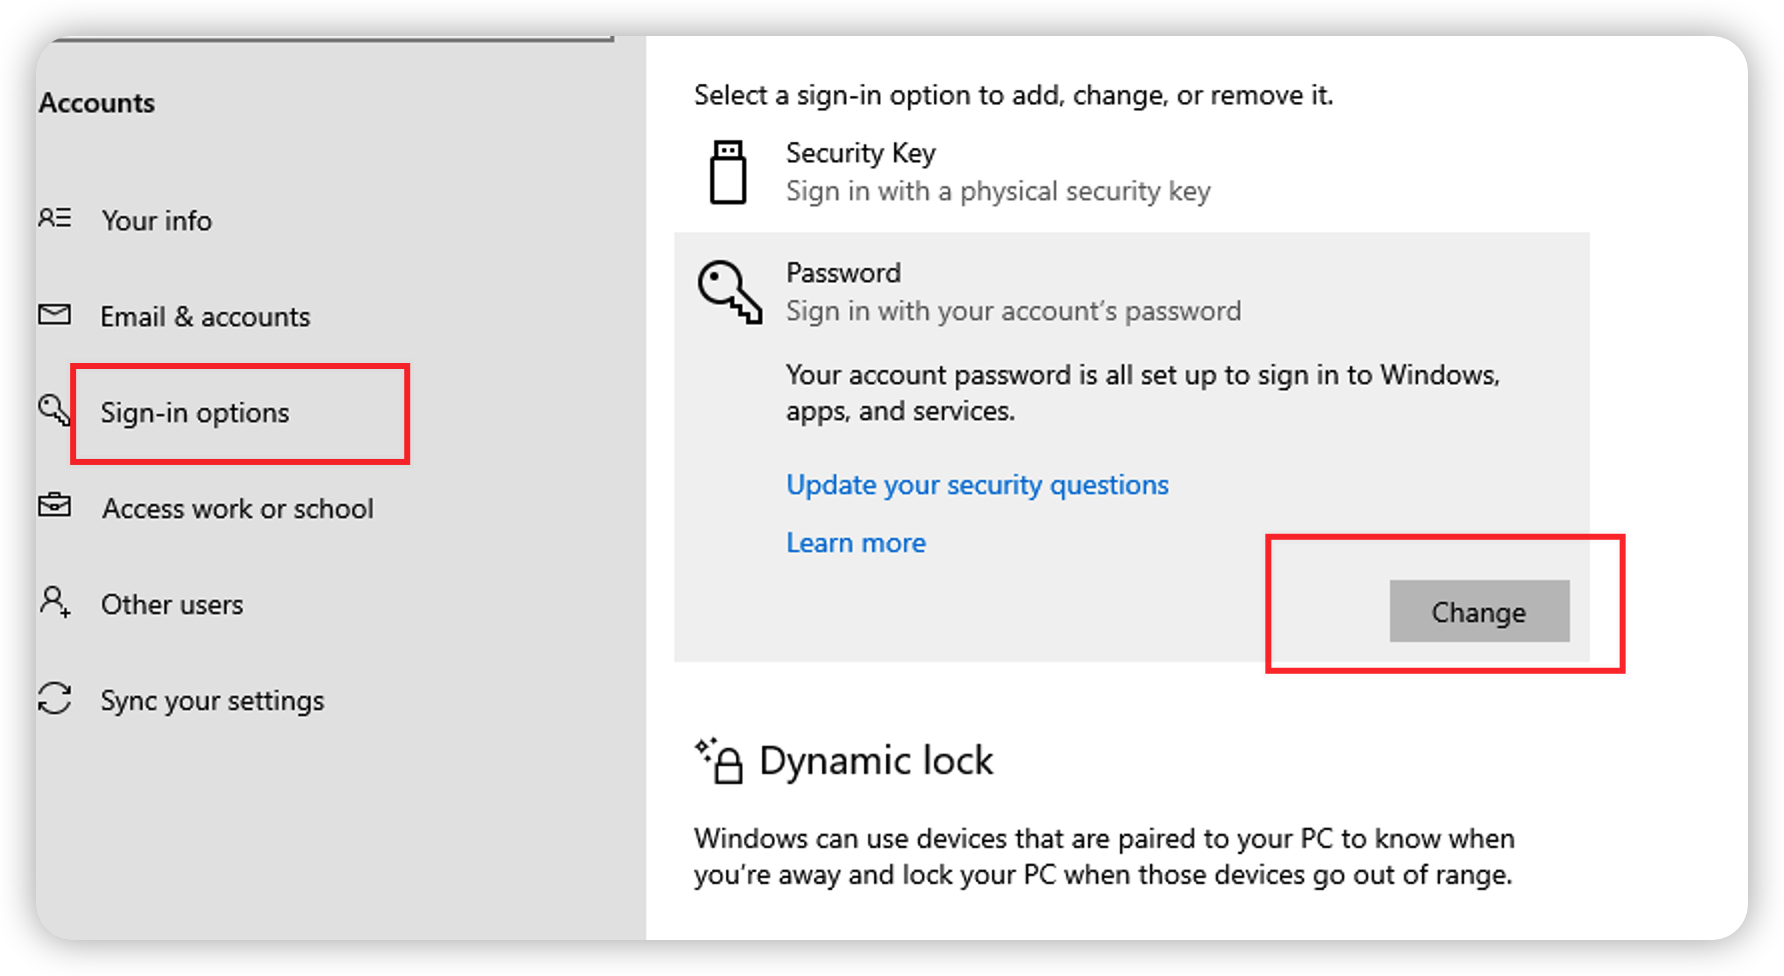1784x976 pixels.
Task: Collapse the Password sign-in option header
Action: point(1012,292)
